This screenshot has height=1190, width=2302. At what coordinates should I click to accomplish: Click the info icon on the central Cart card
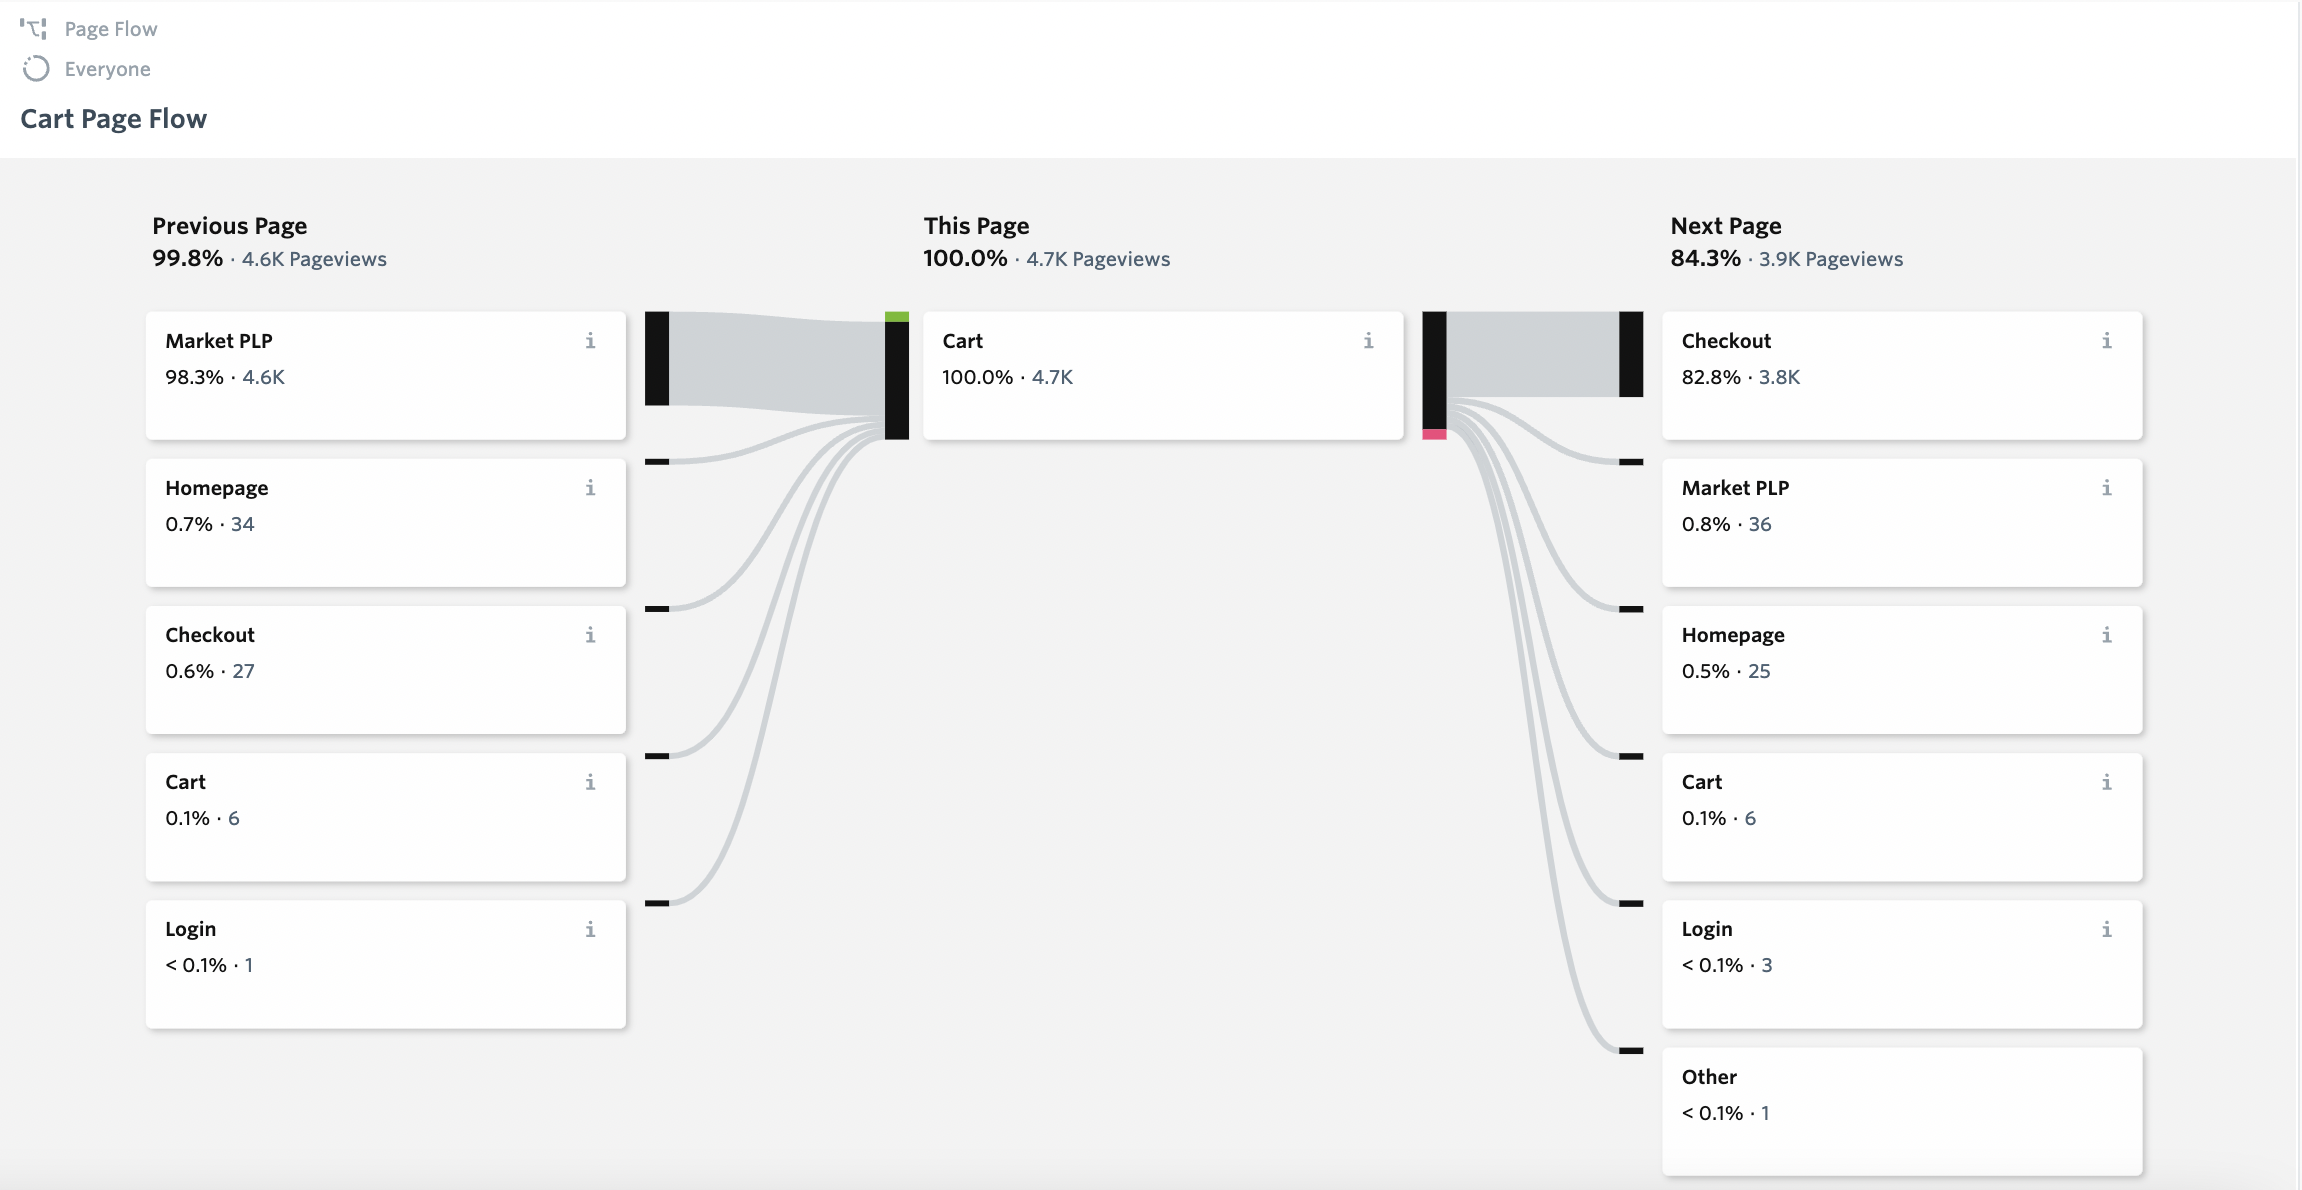point(1368,341)
